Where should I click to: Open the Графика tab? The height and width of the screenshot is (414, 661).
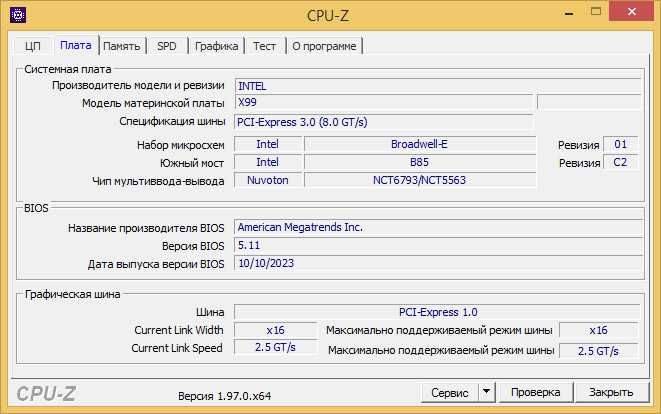[217, 46]
